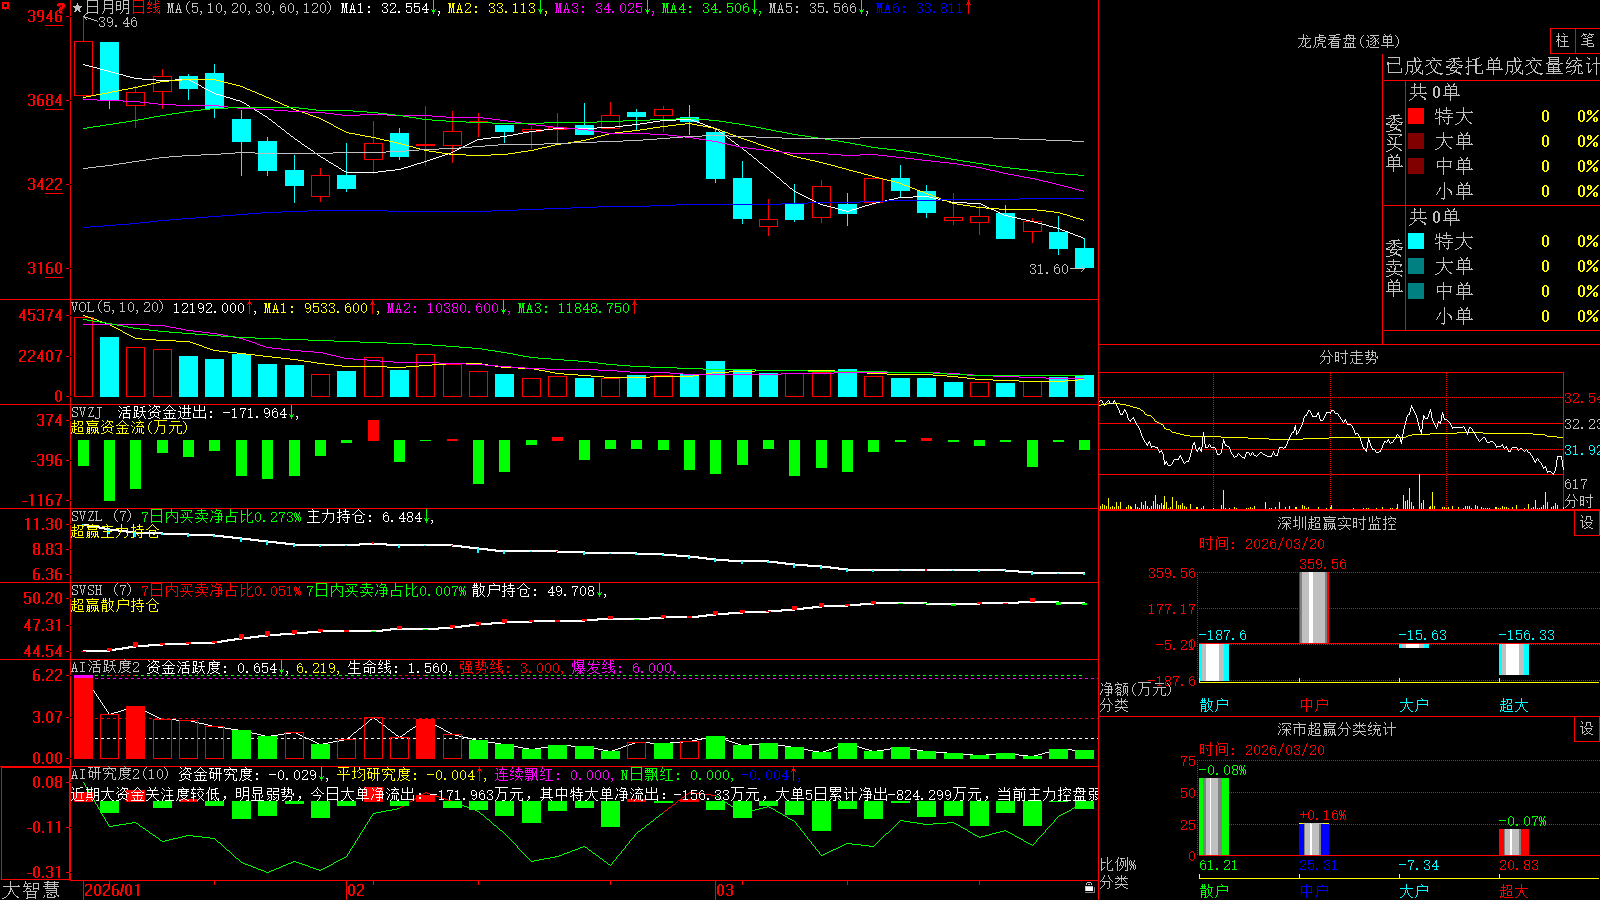The height and width of the screenshot is (900, 1600).
Task: Click the lock icon on the timeline bar
Action: (1089, 888)
